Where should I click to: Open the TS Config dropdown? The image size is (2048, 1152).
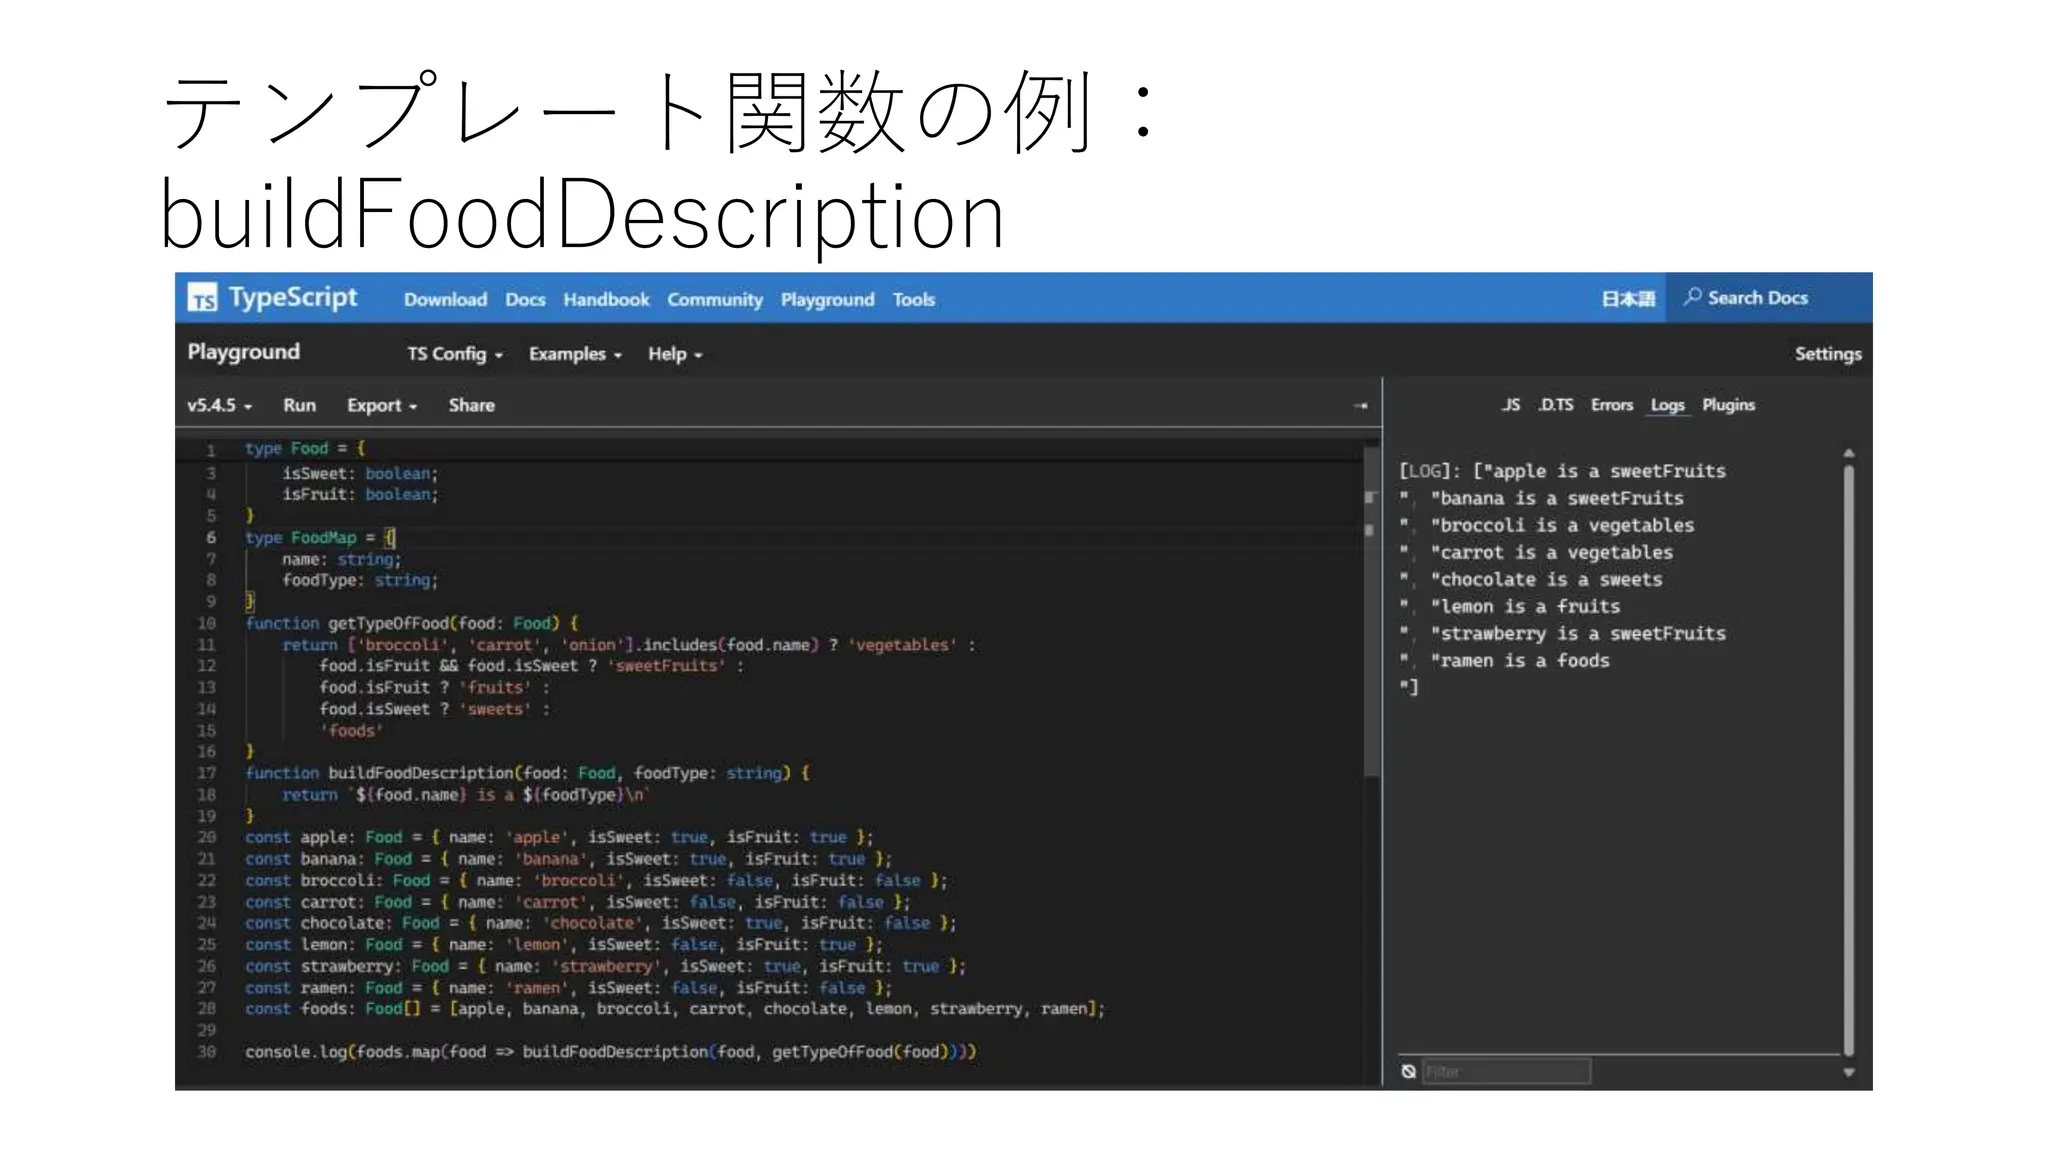click(455, 354)
